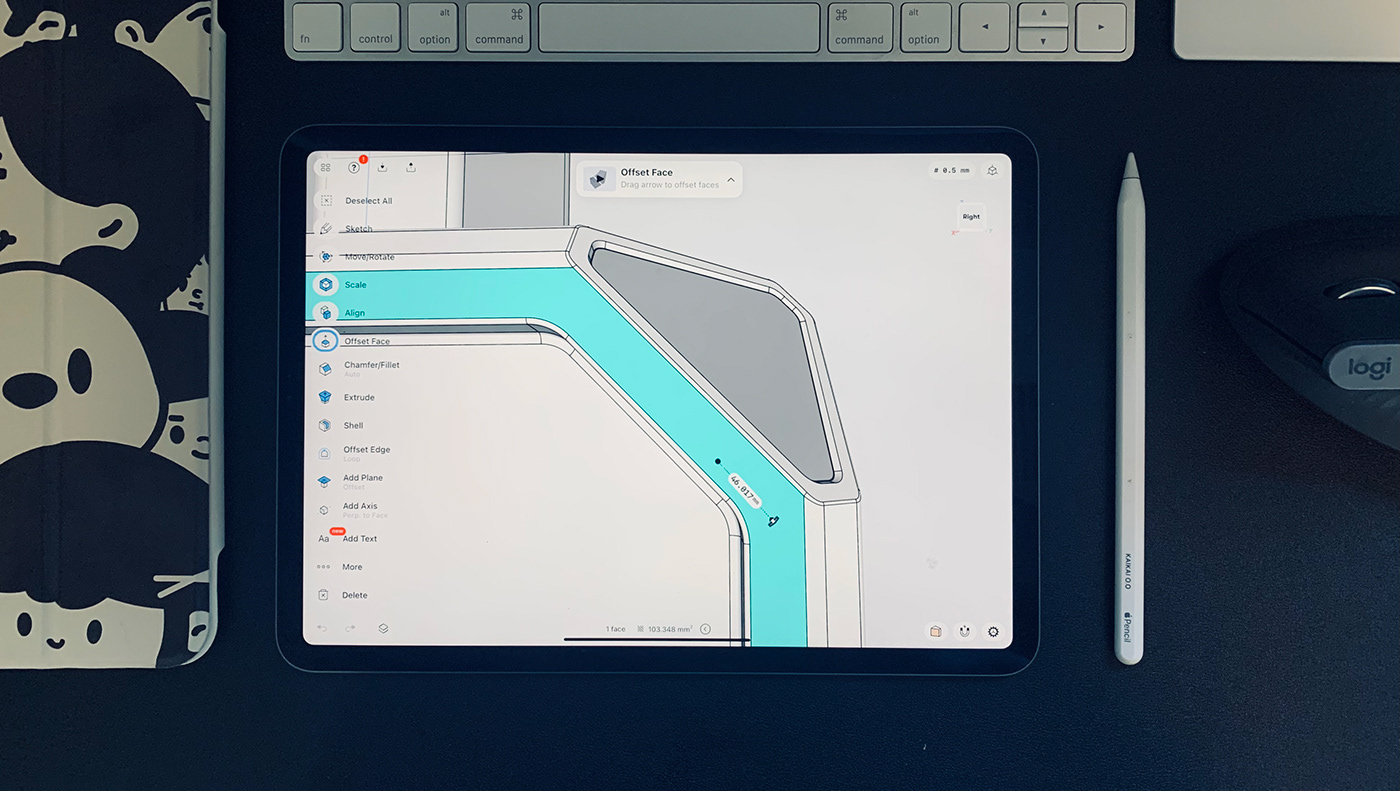The image size is (1400, 791).
Task: Open the 0.5 mm grid setting
Action: pyautogui.click(x=951, y=170)
